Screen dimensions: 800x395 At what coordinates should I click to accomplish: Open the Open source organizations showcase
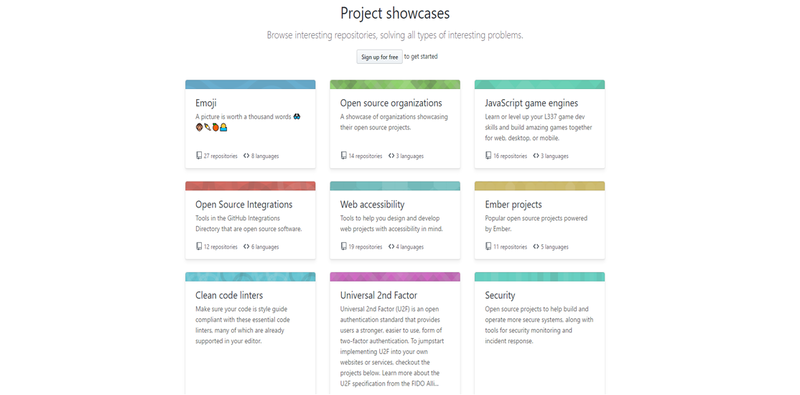tap(391, 103)
